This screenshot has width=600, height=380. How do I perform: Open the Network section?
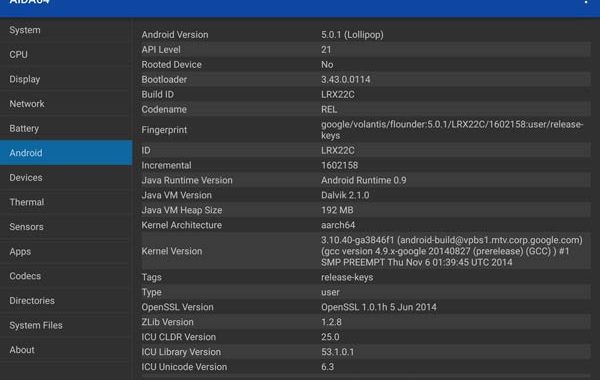(x=66, y=104)
